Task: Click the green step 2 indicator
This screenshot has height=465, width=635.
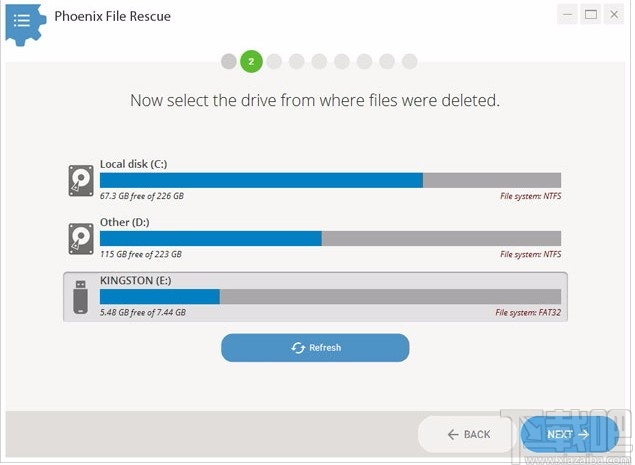Action: [x=251, y=62]
